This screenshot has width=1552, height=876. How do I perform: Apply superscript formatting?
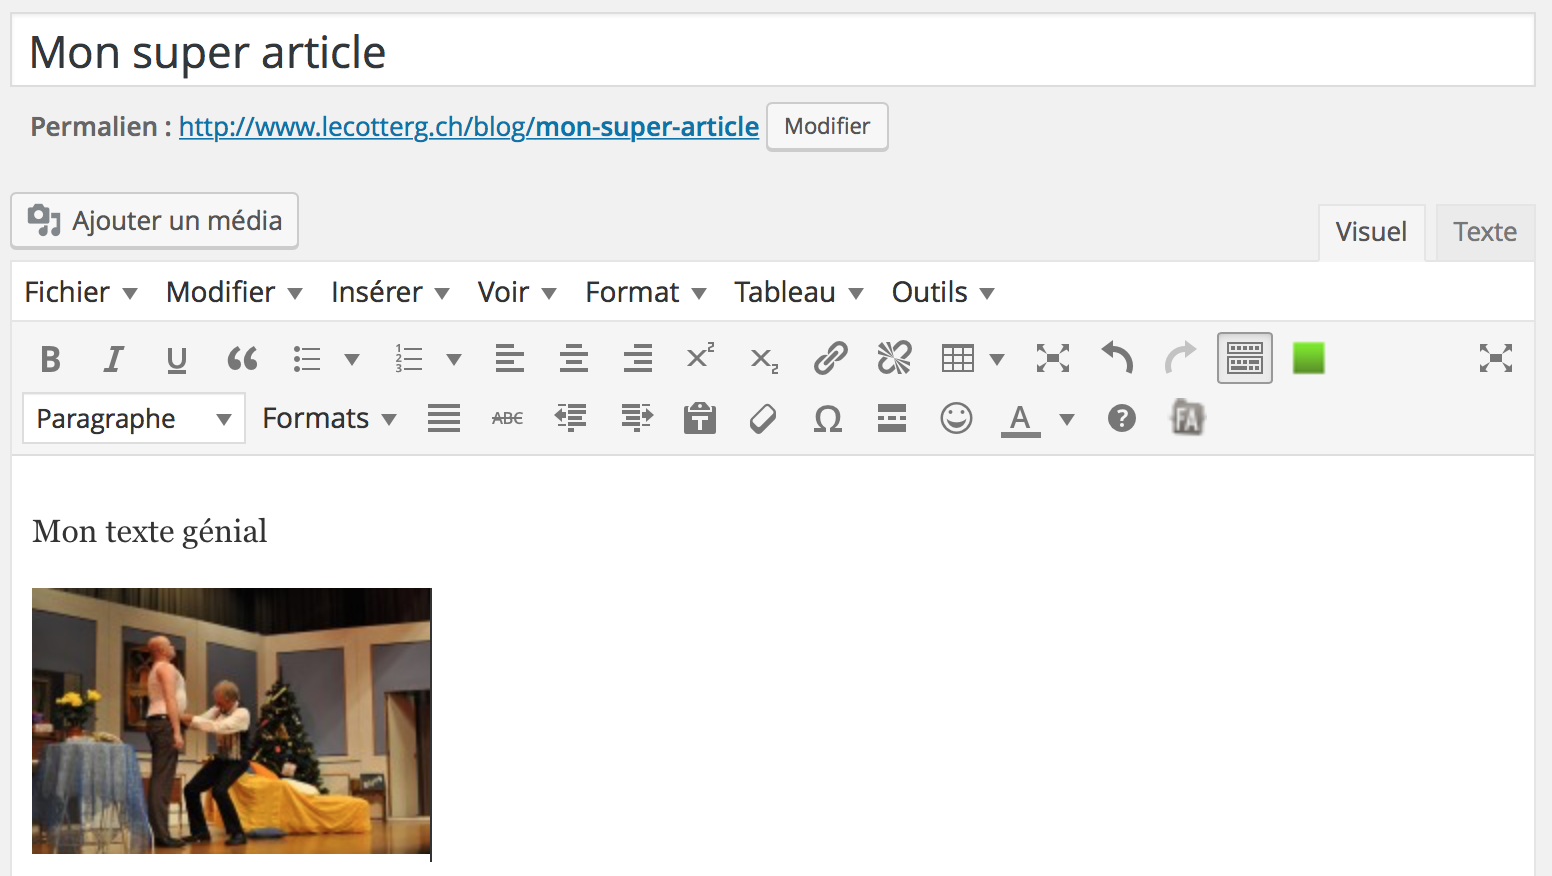(701, 358)
